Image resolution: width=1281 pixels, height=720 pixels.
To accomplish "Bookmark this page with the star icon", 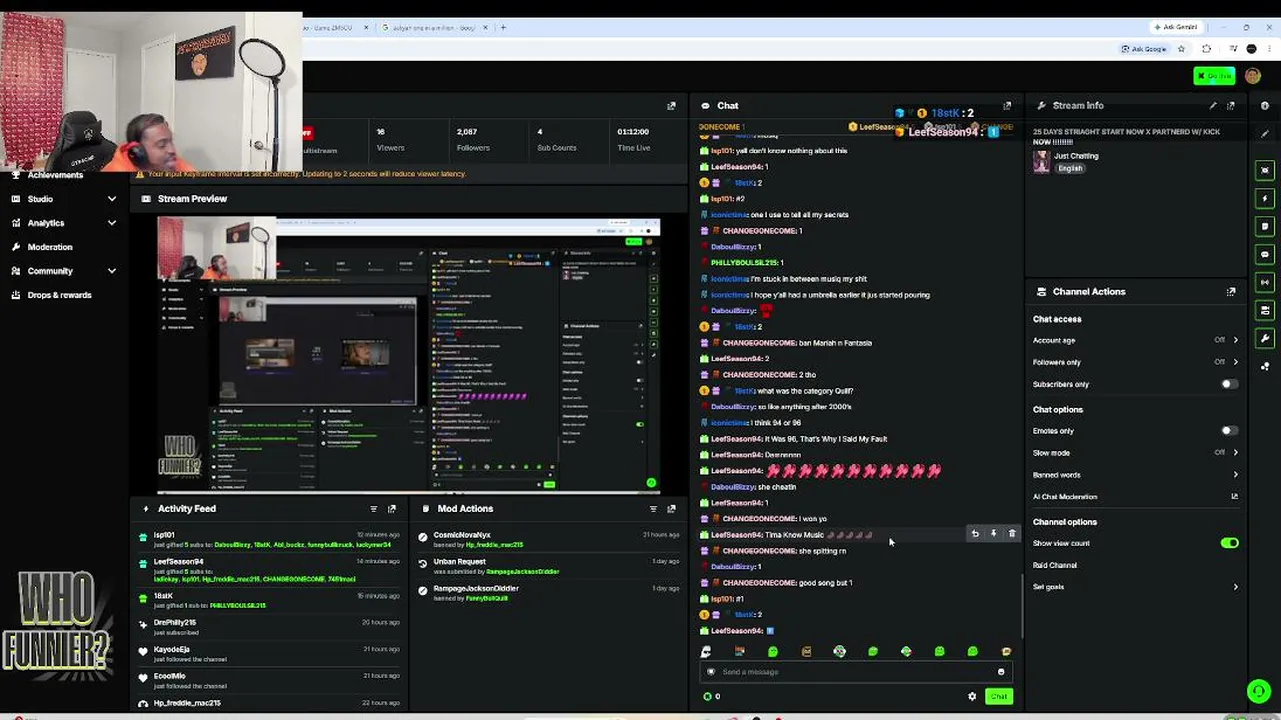I will pos(1181,49).
